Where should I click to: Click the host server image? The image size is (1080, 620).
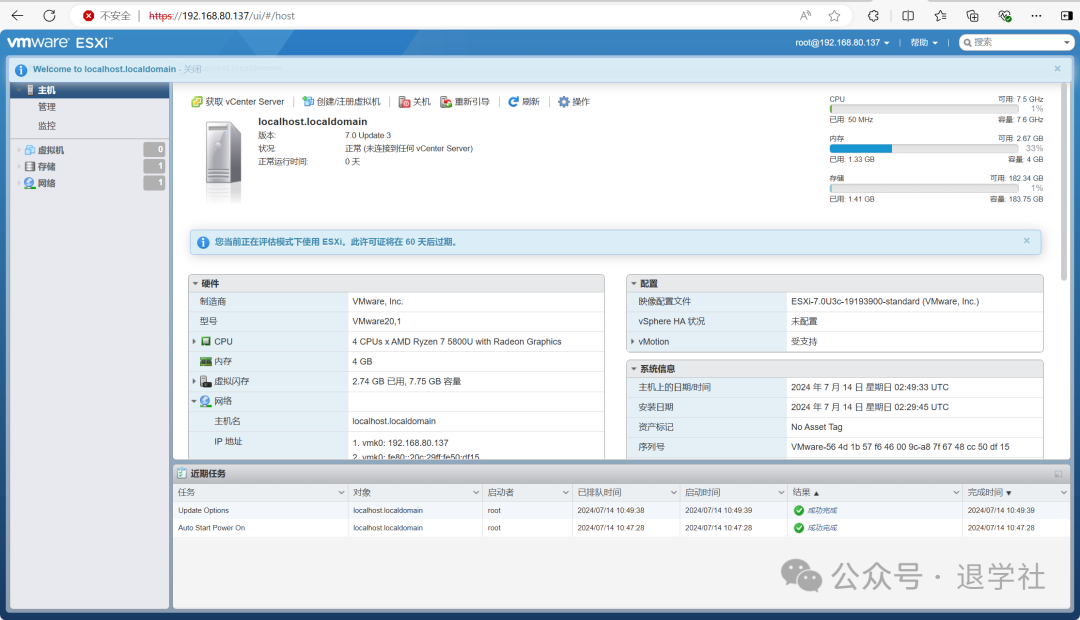(224, 159)
